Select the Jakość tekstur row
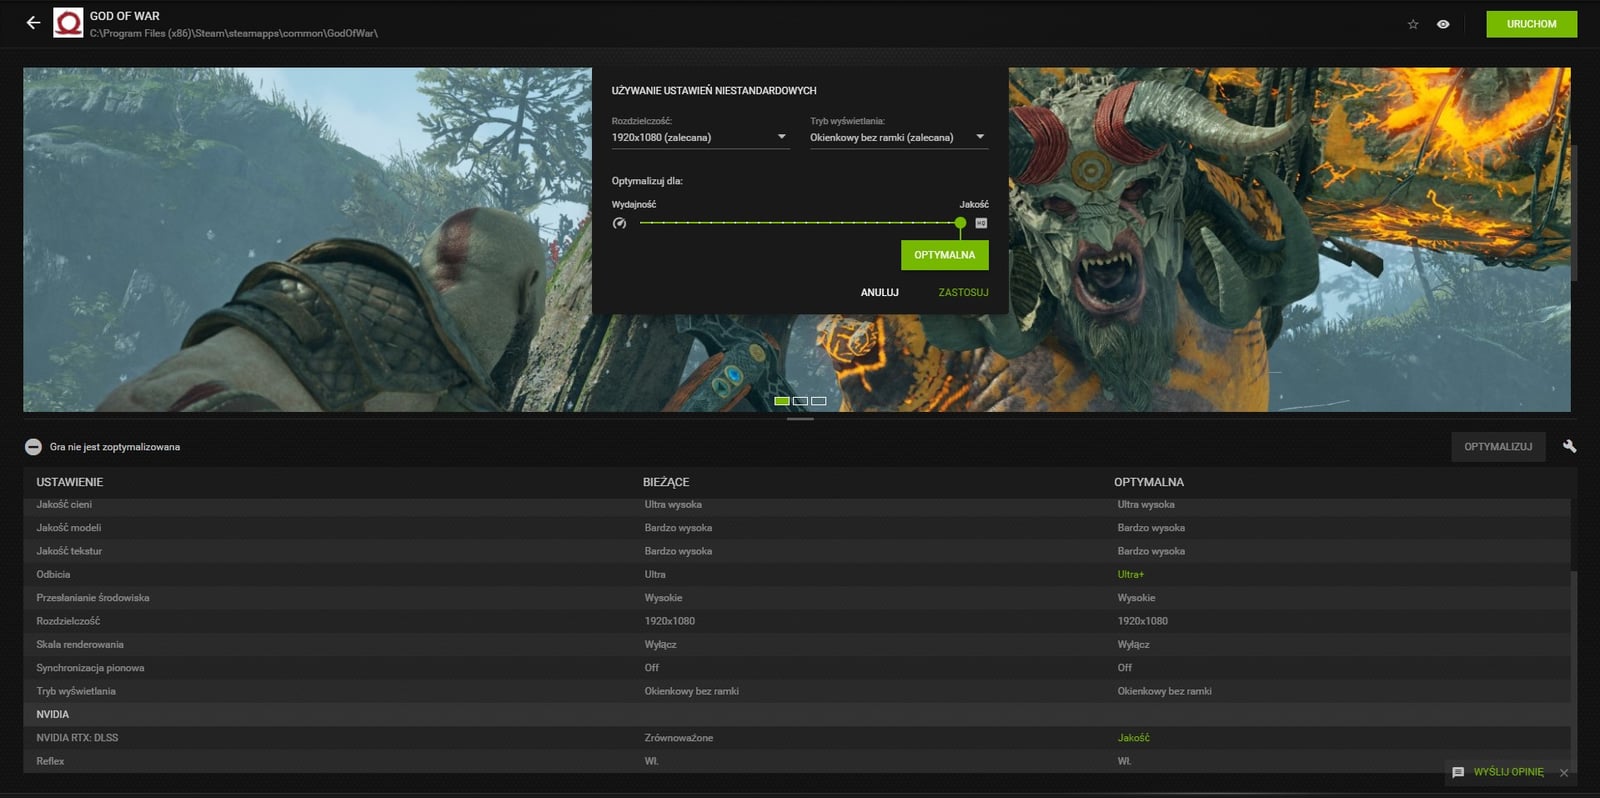Screen dimensions: 1600x798 (x=796, y=551)
